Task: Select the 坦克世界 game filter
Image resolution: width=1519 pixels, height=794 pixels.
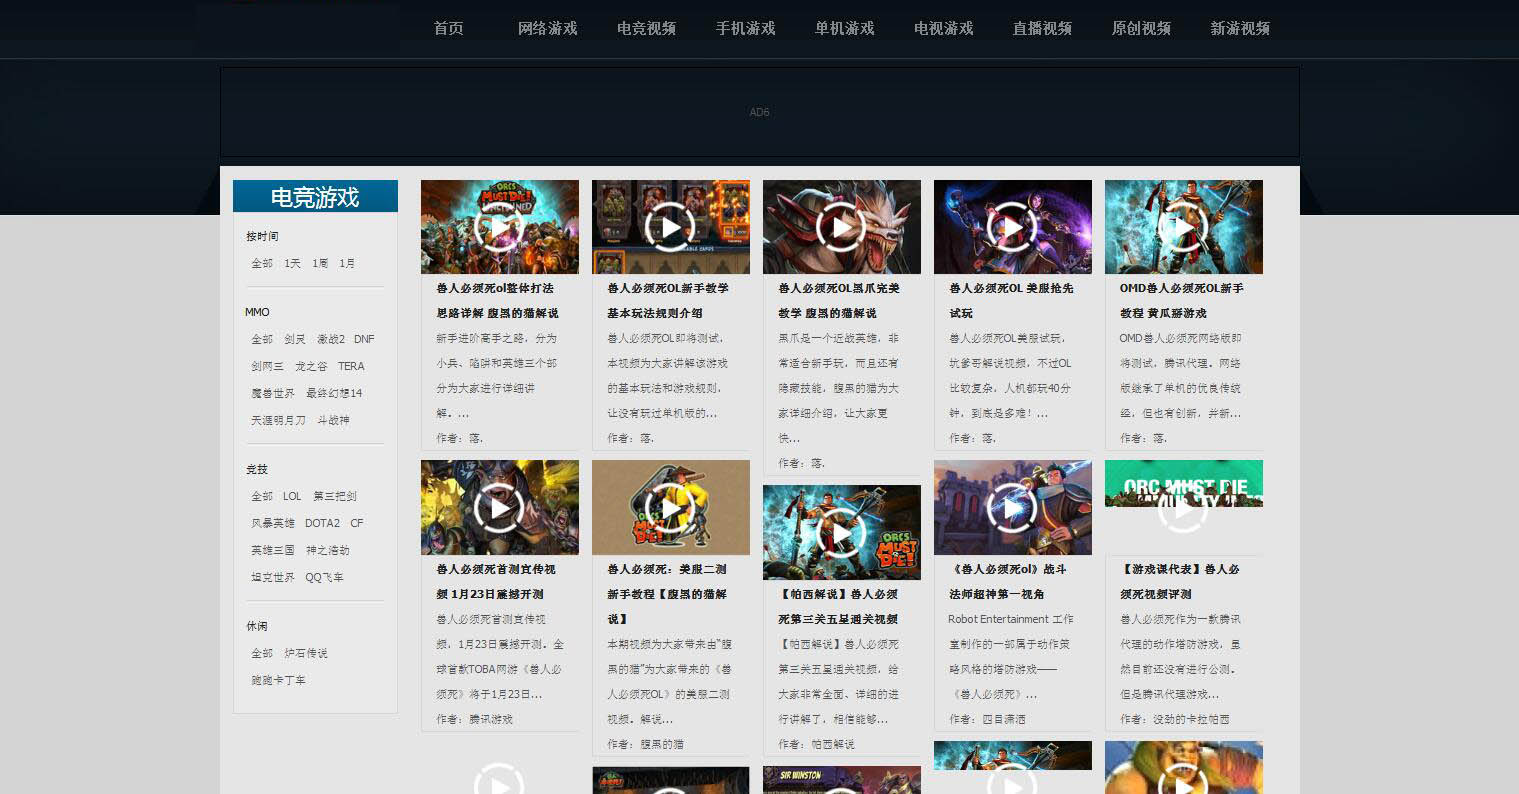Action: coord(273,577)
